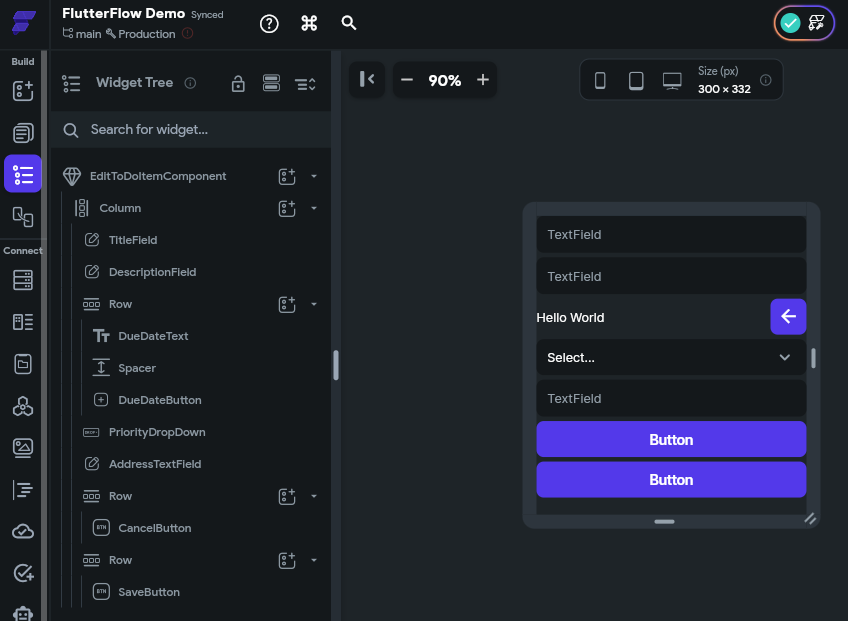Open the AI agent robot sidebar icon
Viewport: 848px width, 621px height.
tap(23, 613)
